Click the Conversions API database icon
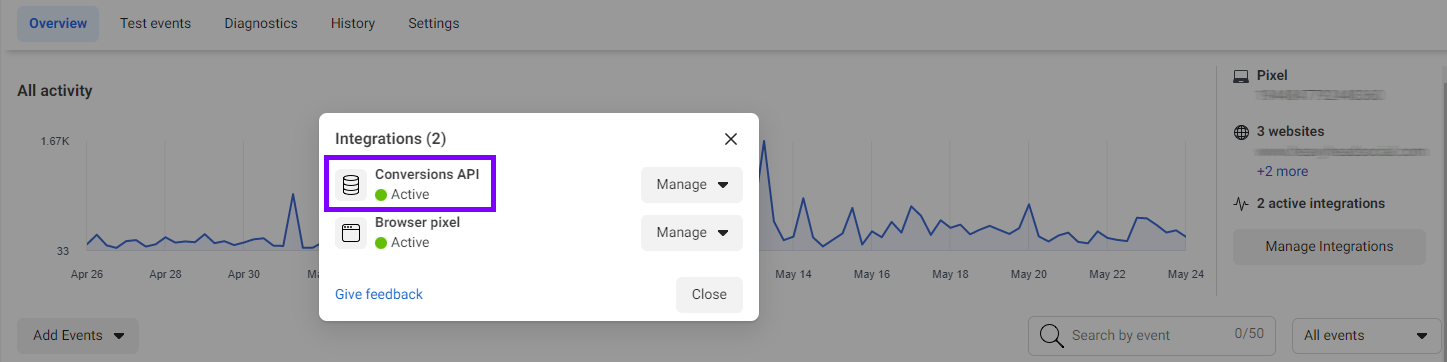Image resolution: width=1447 pixels, height=362 pixels. click(350, 185)
